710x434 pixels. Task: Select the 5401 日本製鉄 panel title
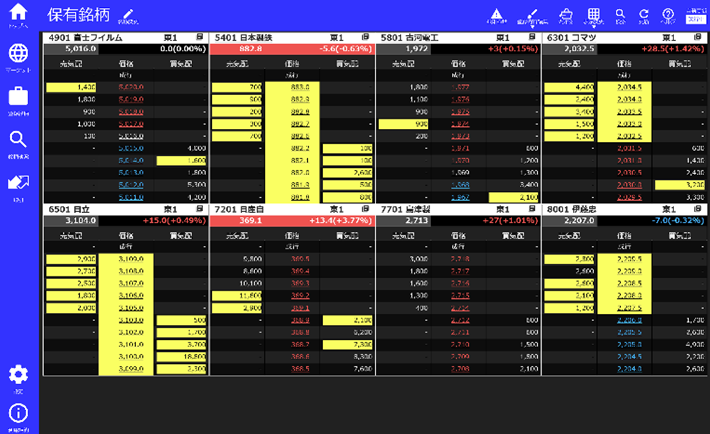[244, 38]
